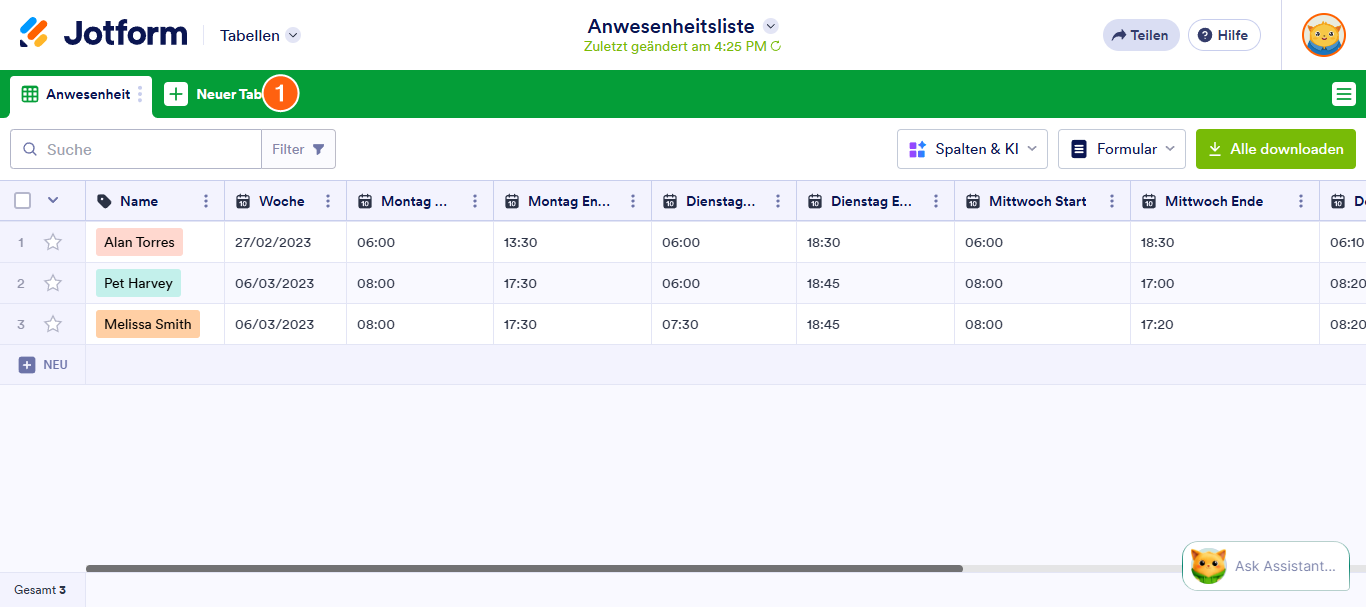Select Woche cell 27/02/2023
1366x607 pixels.
[x=285, y=242]
